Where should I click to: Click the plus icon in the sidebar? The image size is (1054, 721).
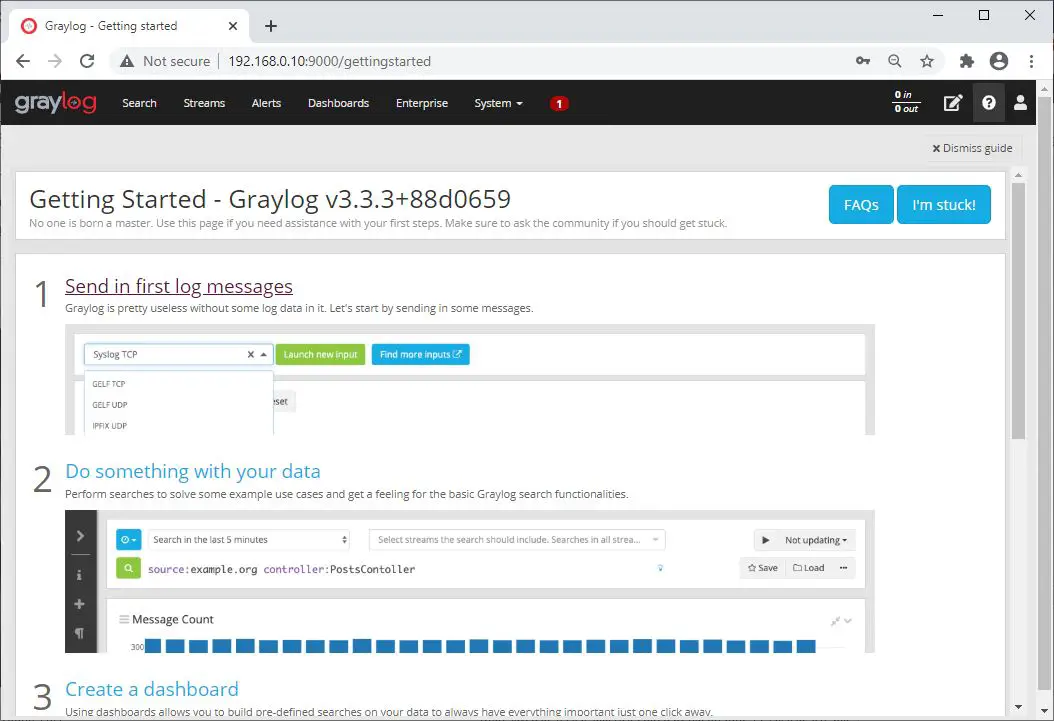point(79,604)
